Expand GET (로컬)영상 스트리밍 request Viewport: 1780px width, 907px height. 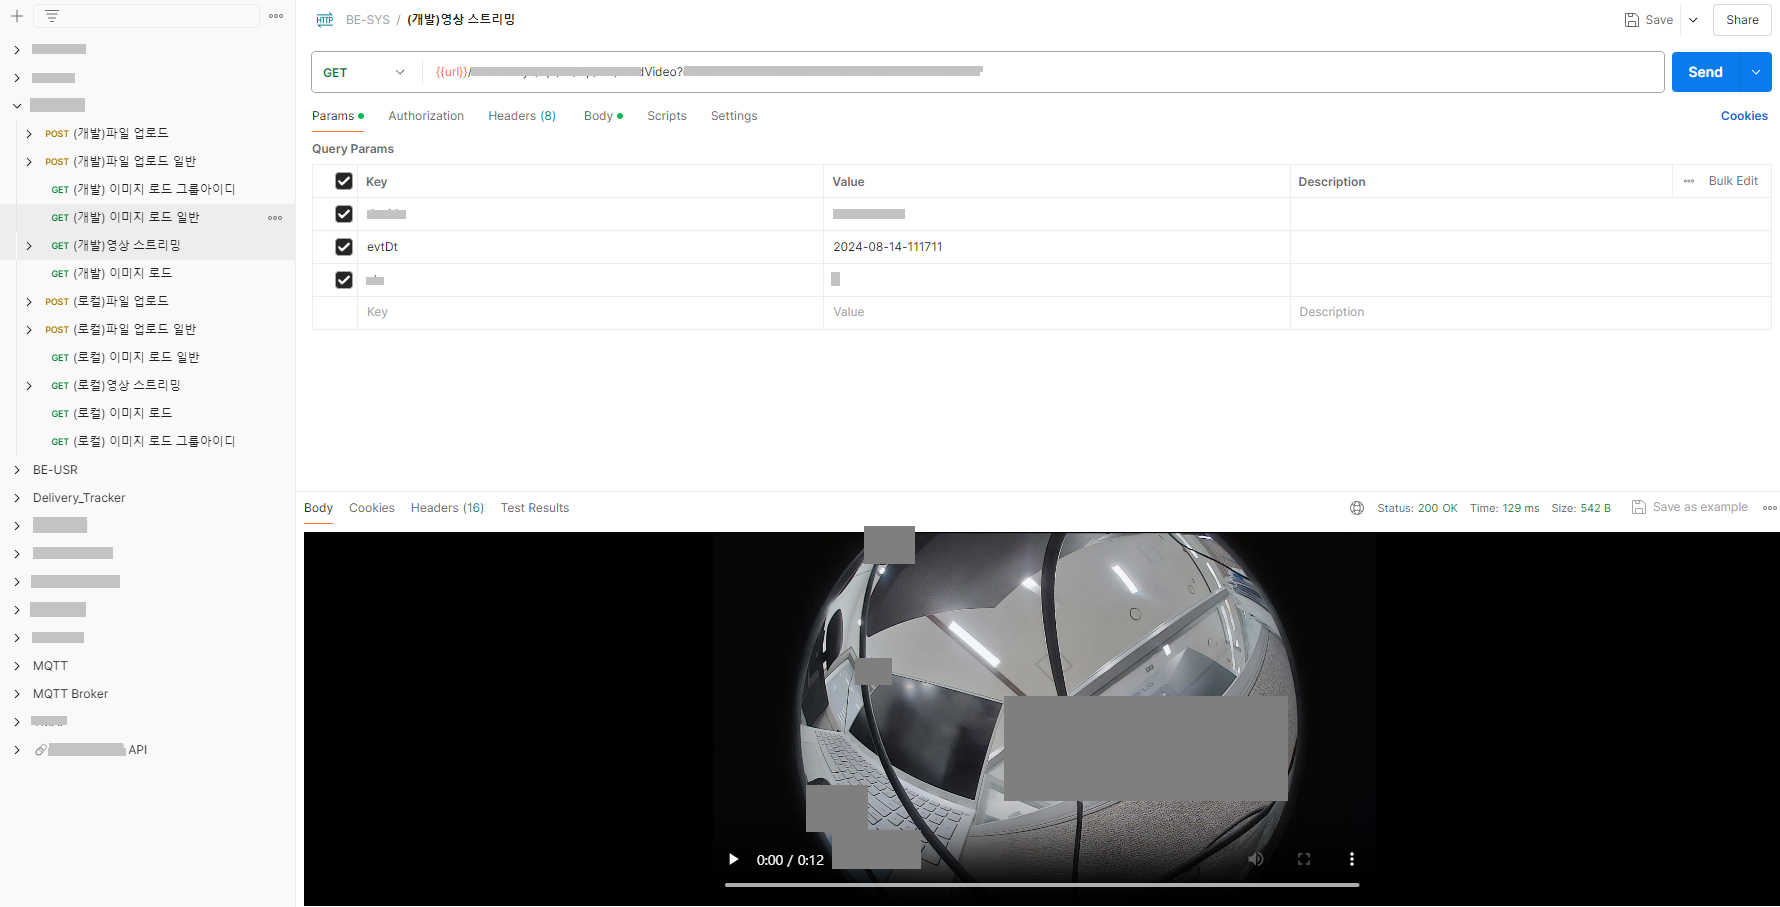[29, 385]
